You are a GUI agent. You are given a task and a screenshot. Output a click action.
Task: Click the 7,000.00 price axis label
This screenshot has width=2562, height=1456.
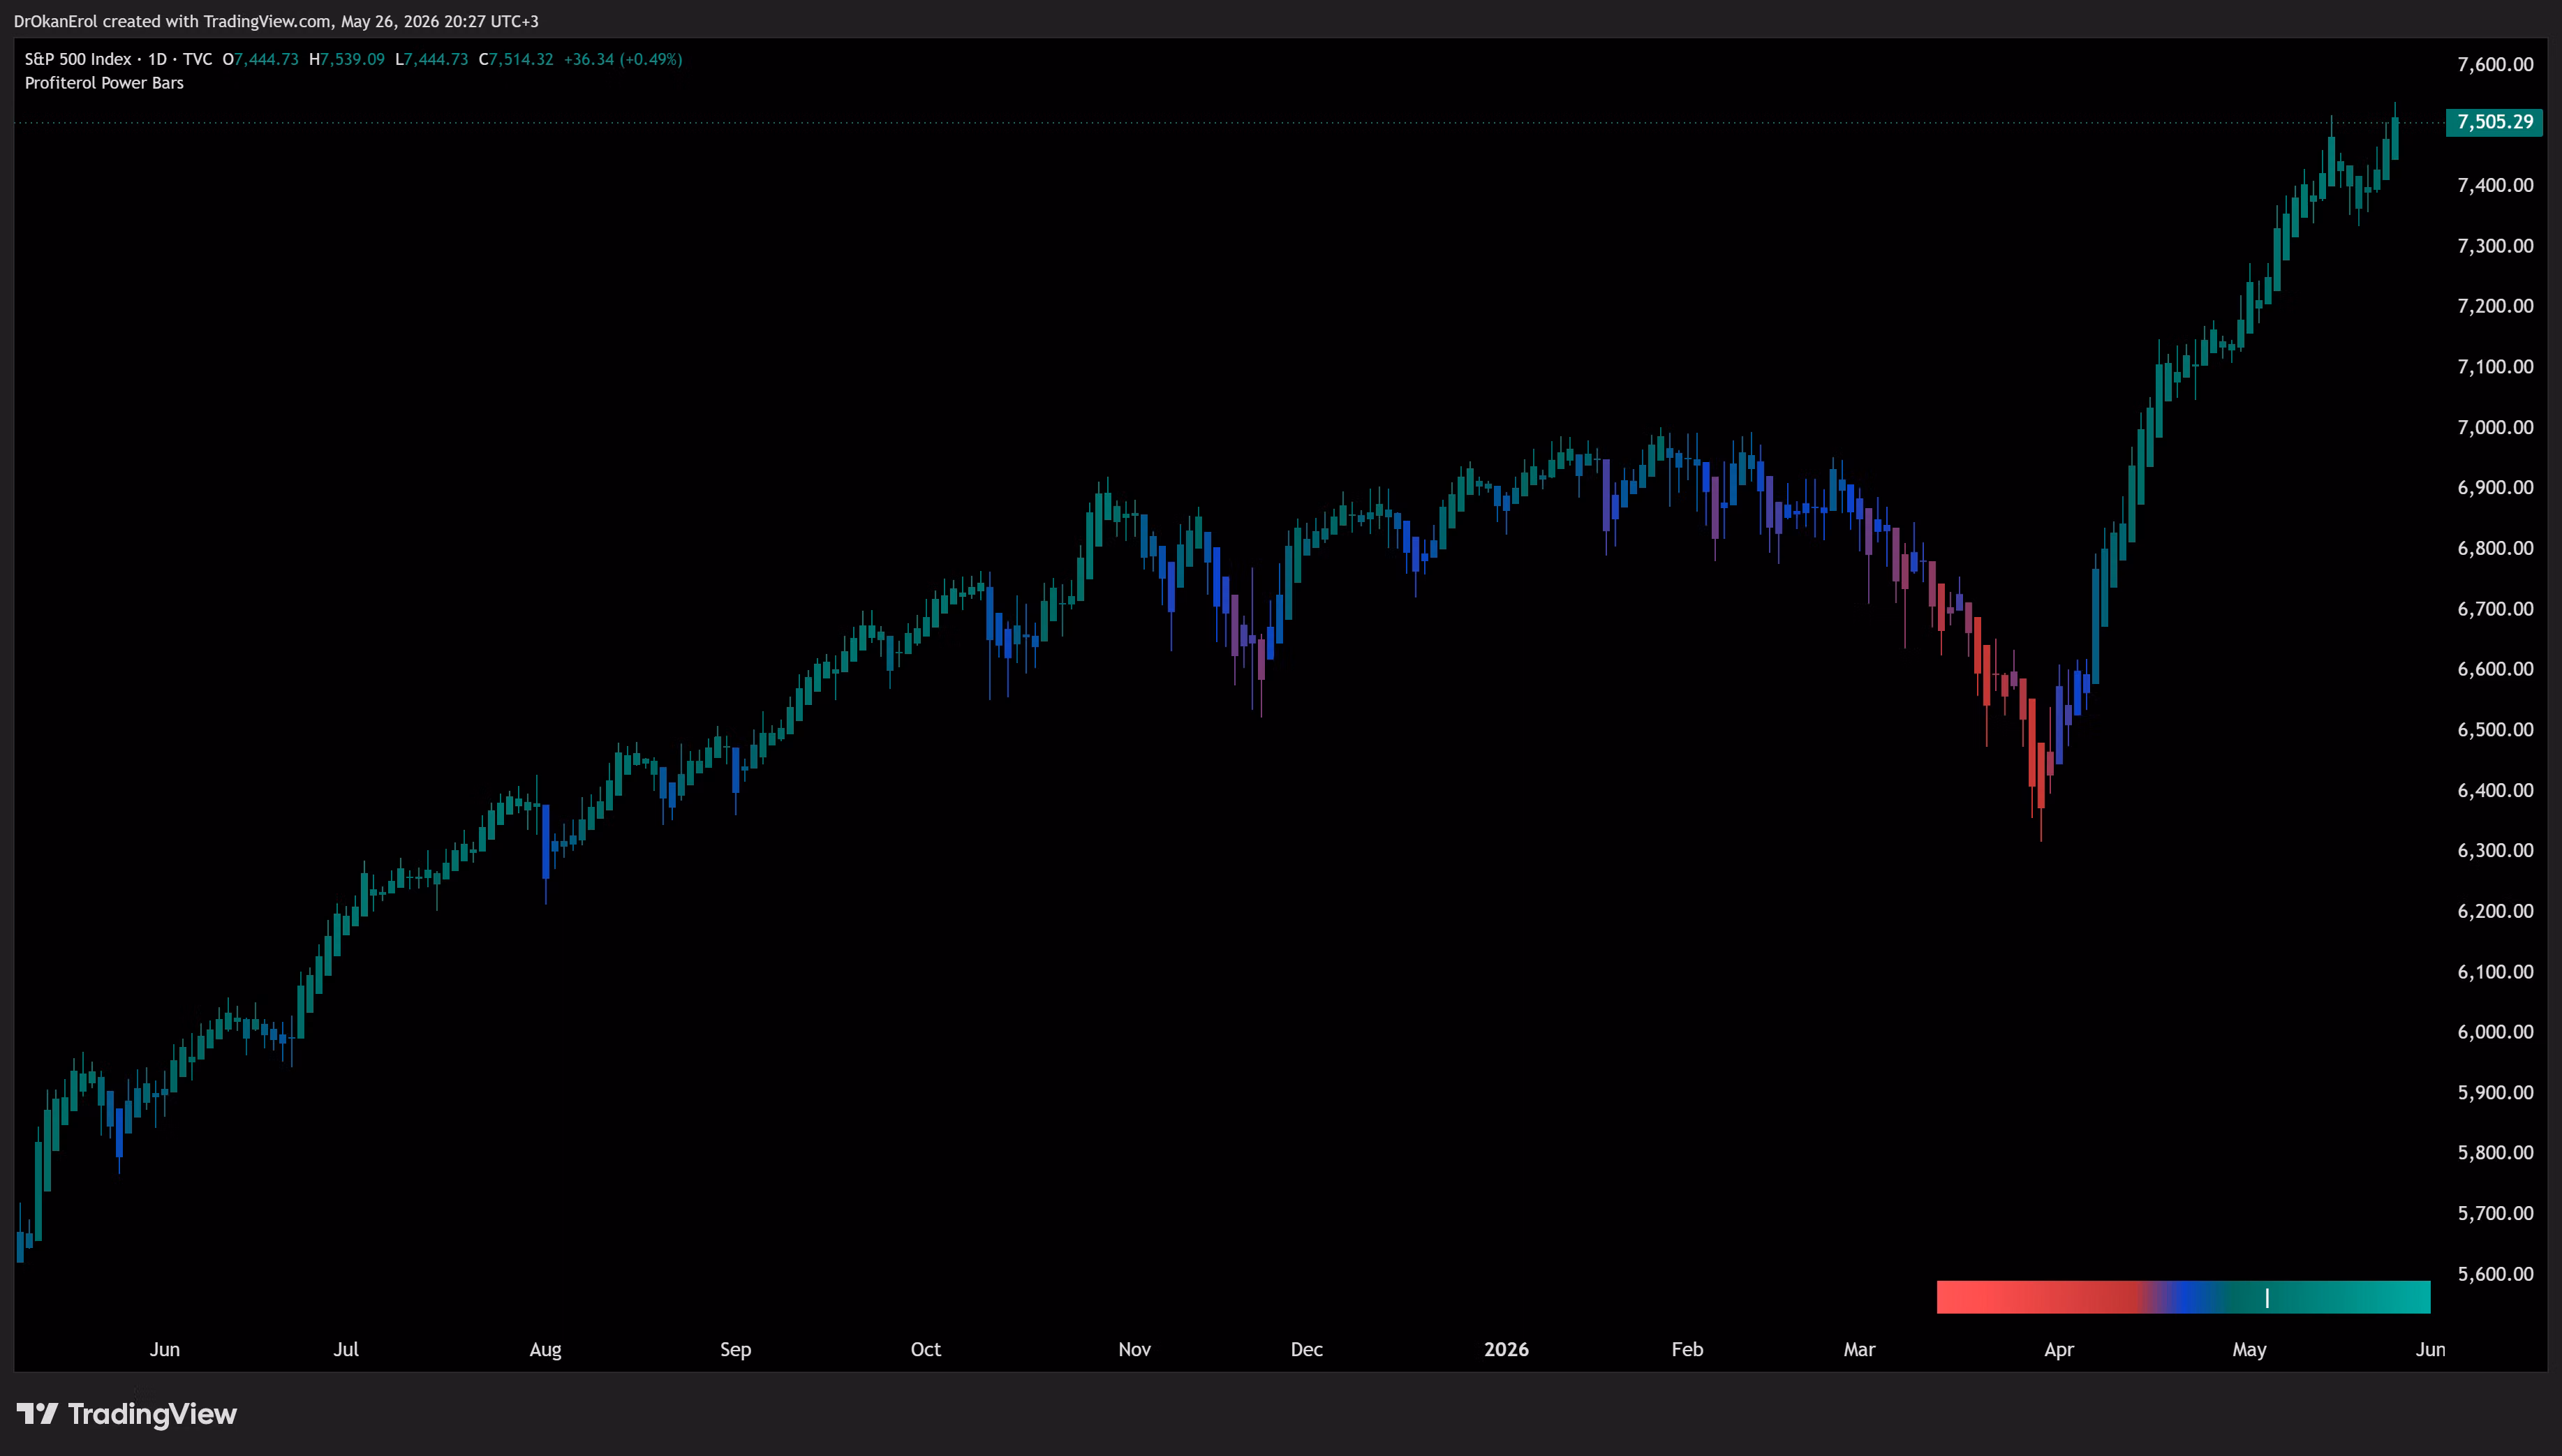click(x=2495, y=427)
